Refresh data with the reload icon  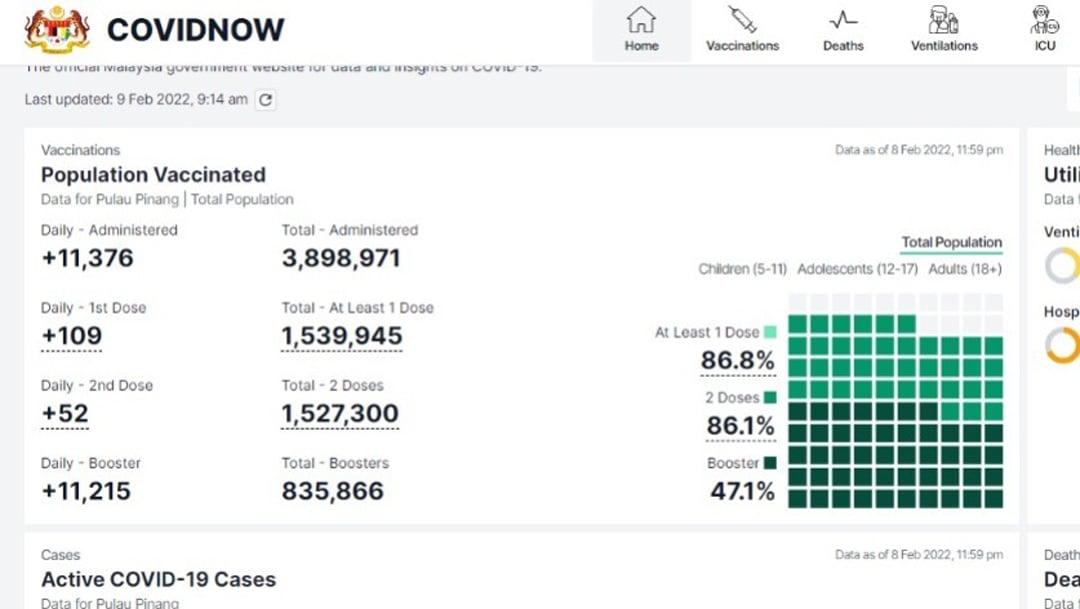[265, 100]
